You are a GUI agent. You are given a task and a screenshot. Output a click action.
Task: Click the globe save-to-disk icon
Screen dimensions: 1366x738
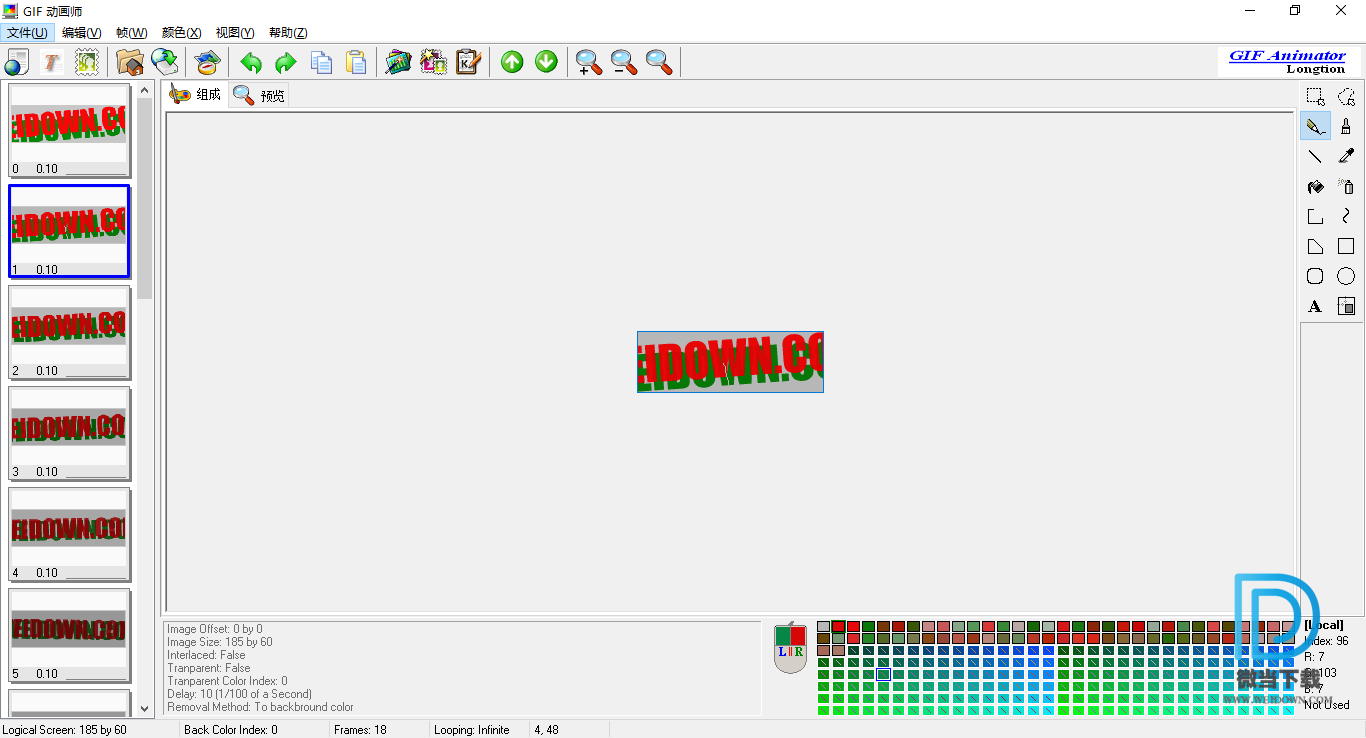click(x=165, y=62)
